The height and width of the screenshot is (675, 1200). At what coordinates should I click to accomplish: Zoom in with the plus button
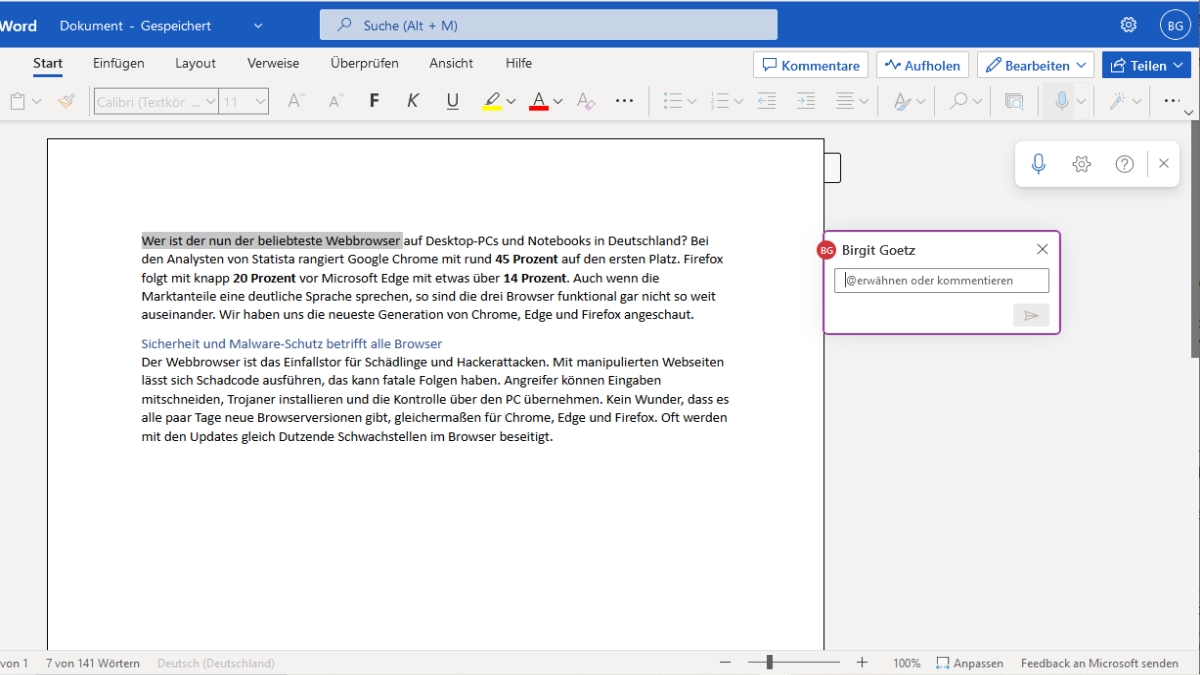pyautogui.click(x=862, y=663)
